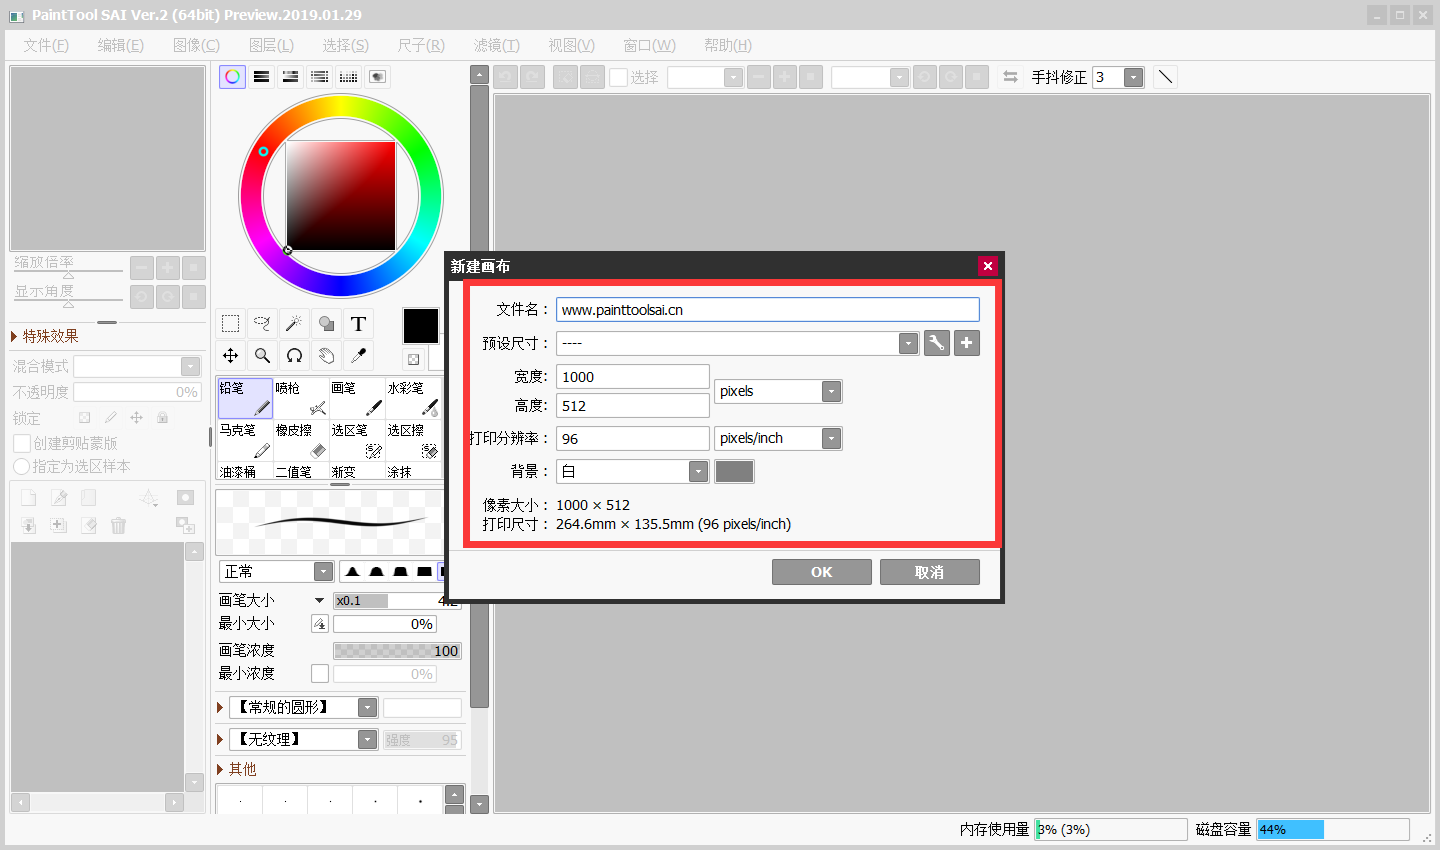The height and width of the screenshot is (850, 1440).
Task: Select the Text tool icon
Action: coord(358,323)
